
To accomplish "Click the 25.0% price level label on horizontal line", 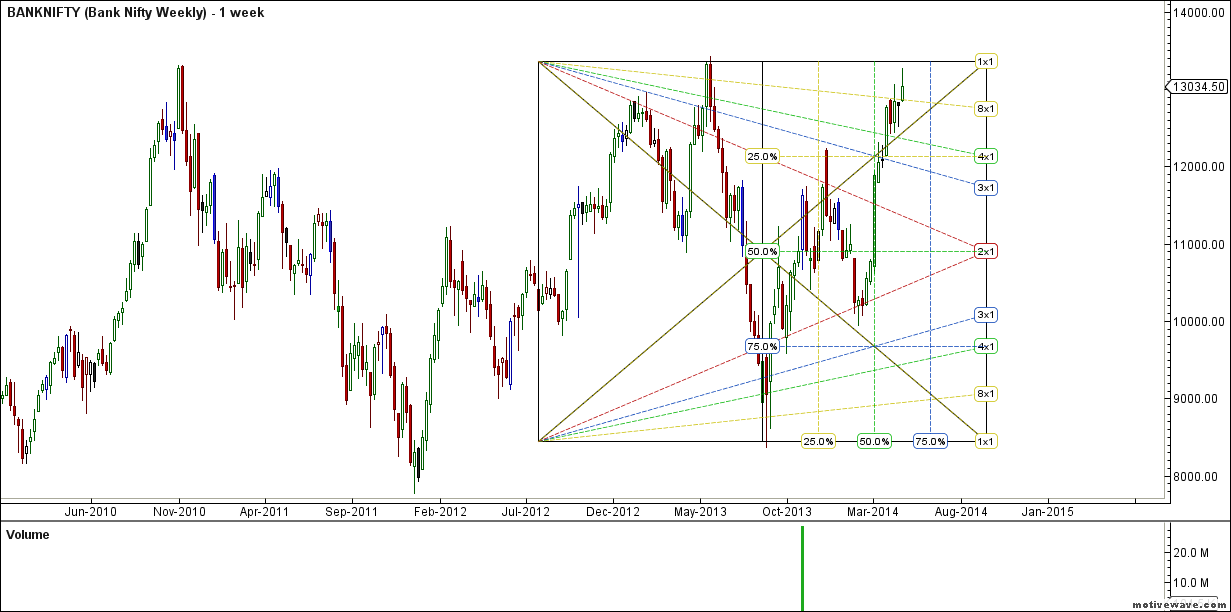I will tap(762, 157).
